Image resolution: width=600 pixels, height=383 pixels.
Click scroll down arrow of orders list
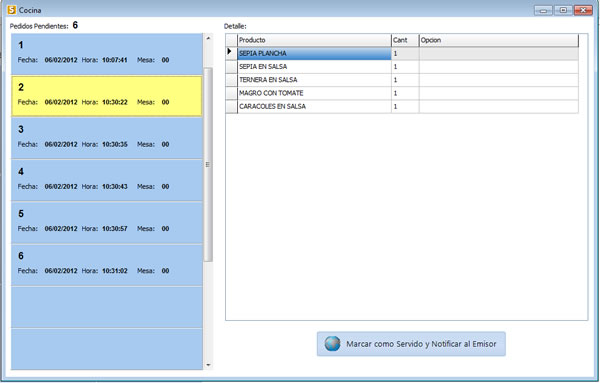tap(208, 365)
